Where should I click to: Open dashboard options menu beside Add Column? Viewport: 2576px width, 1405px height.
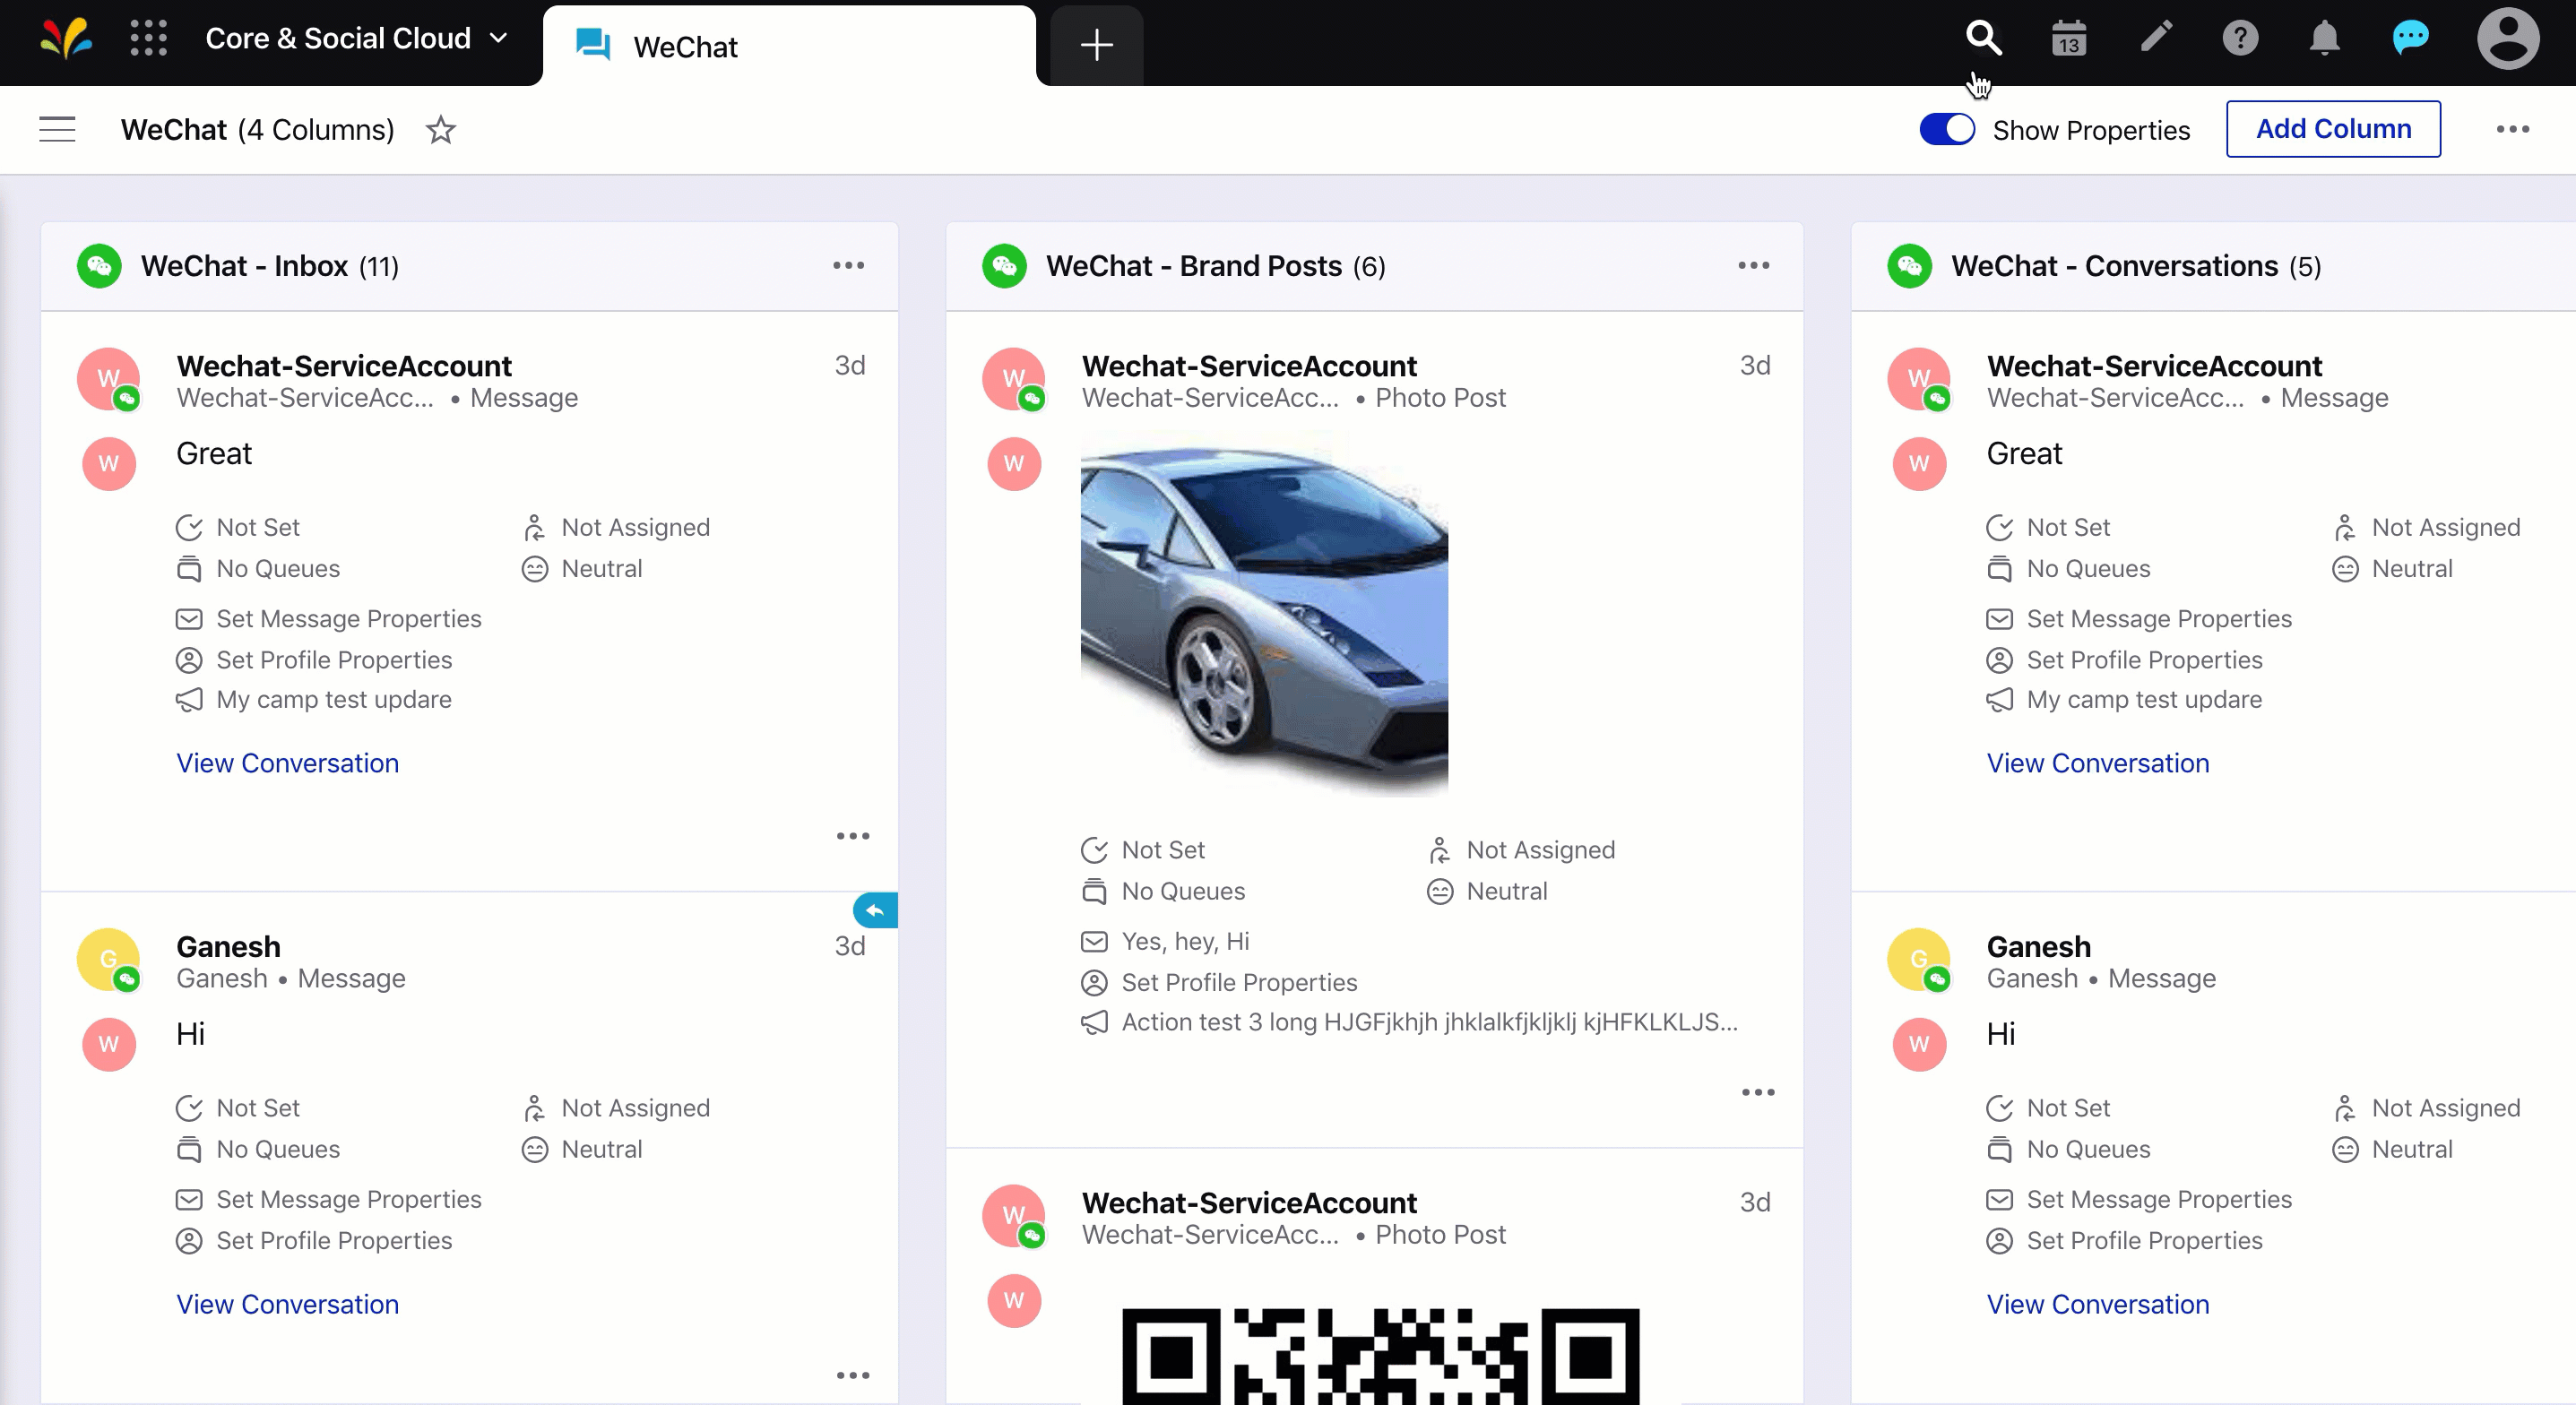(2512, 129)
